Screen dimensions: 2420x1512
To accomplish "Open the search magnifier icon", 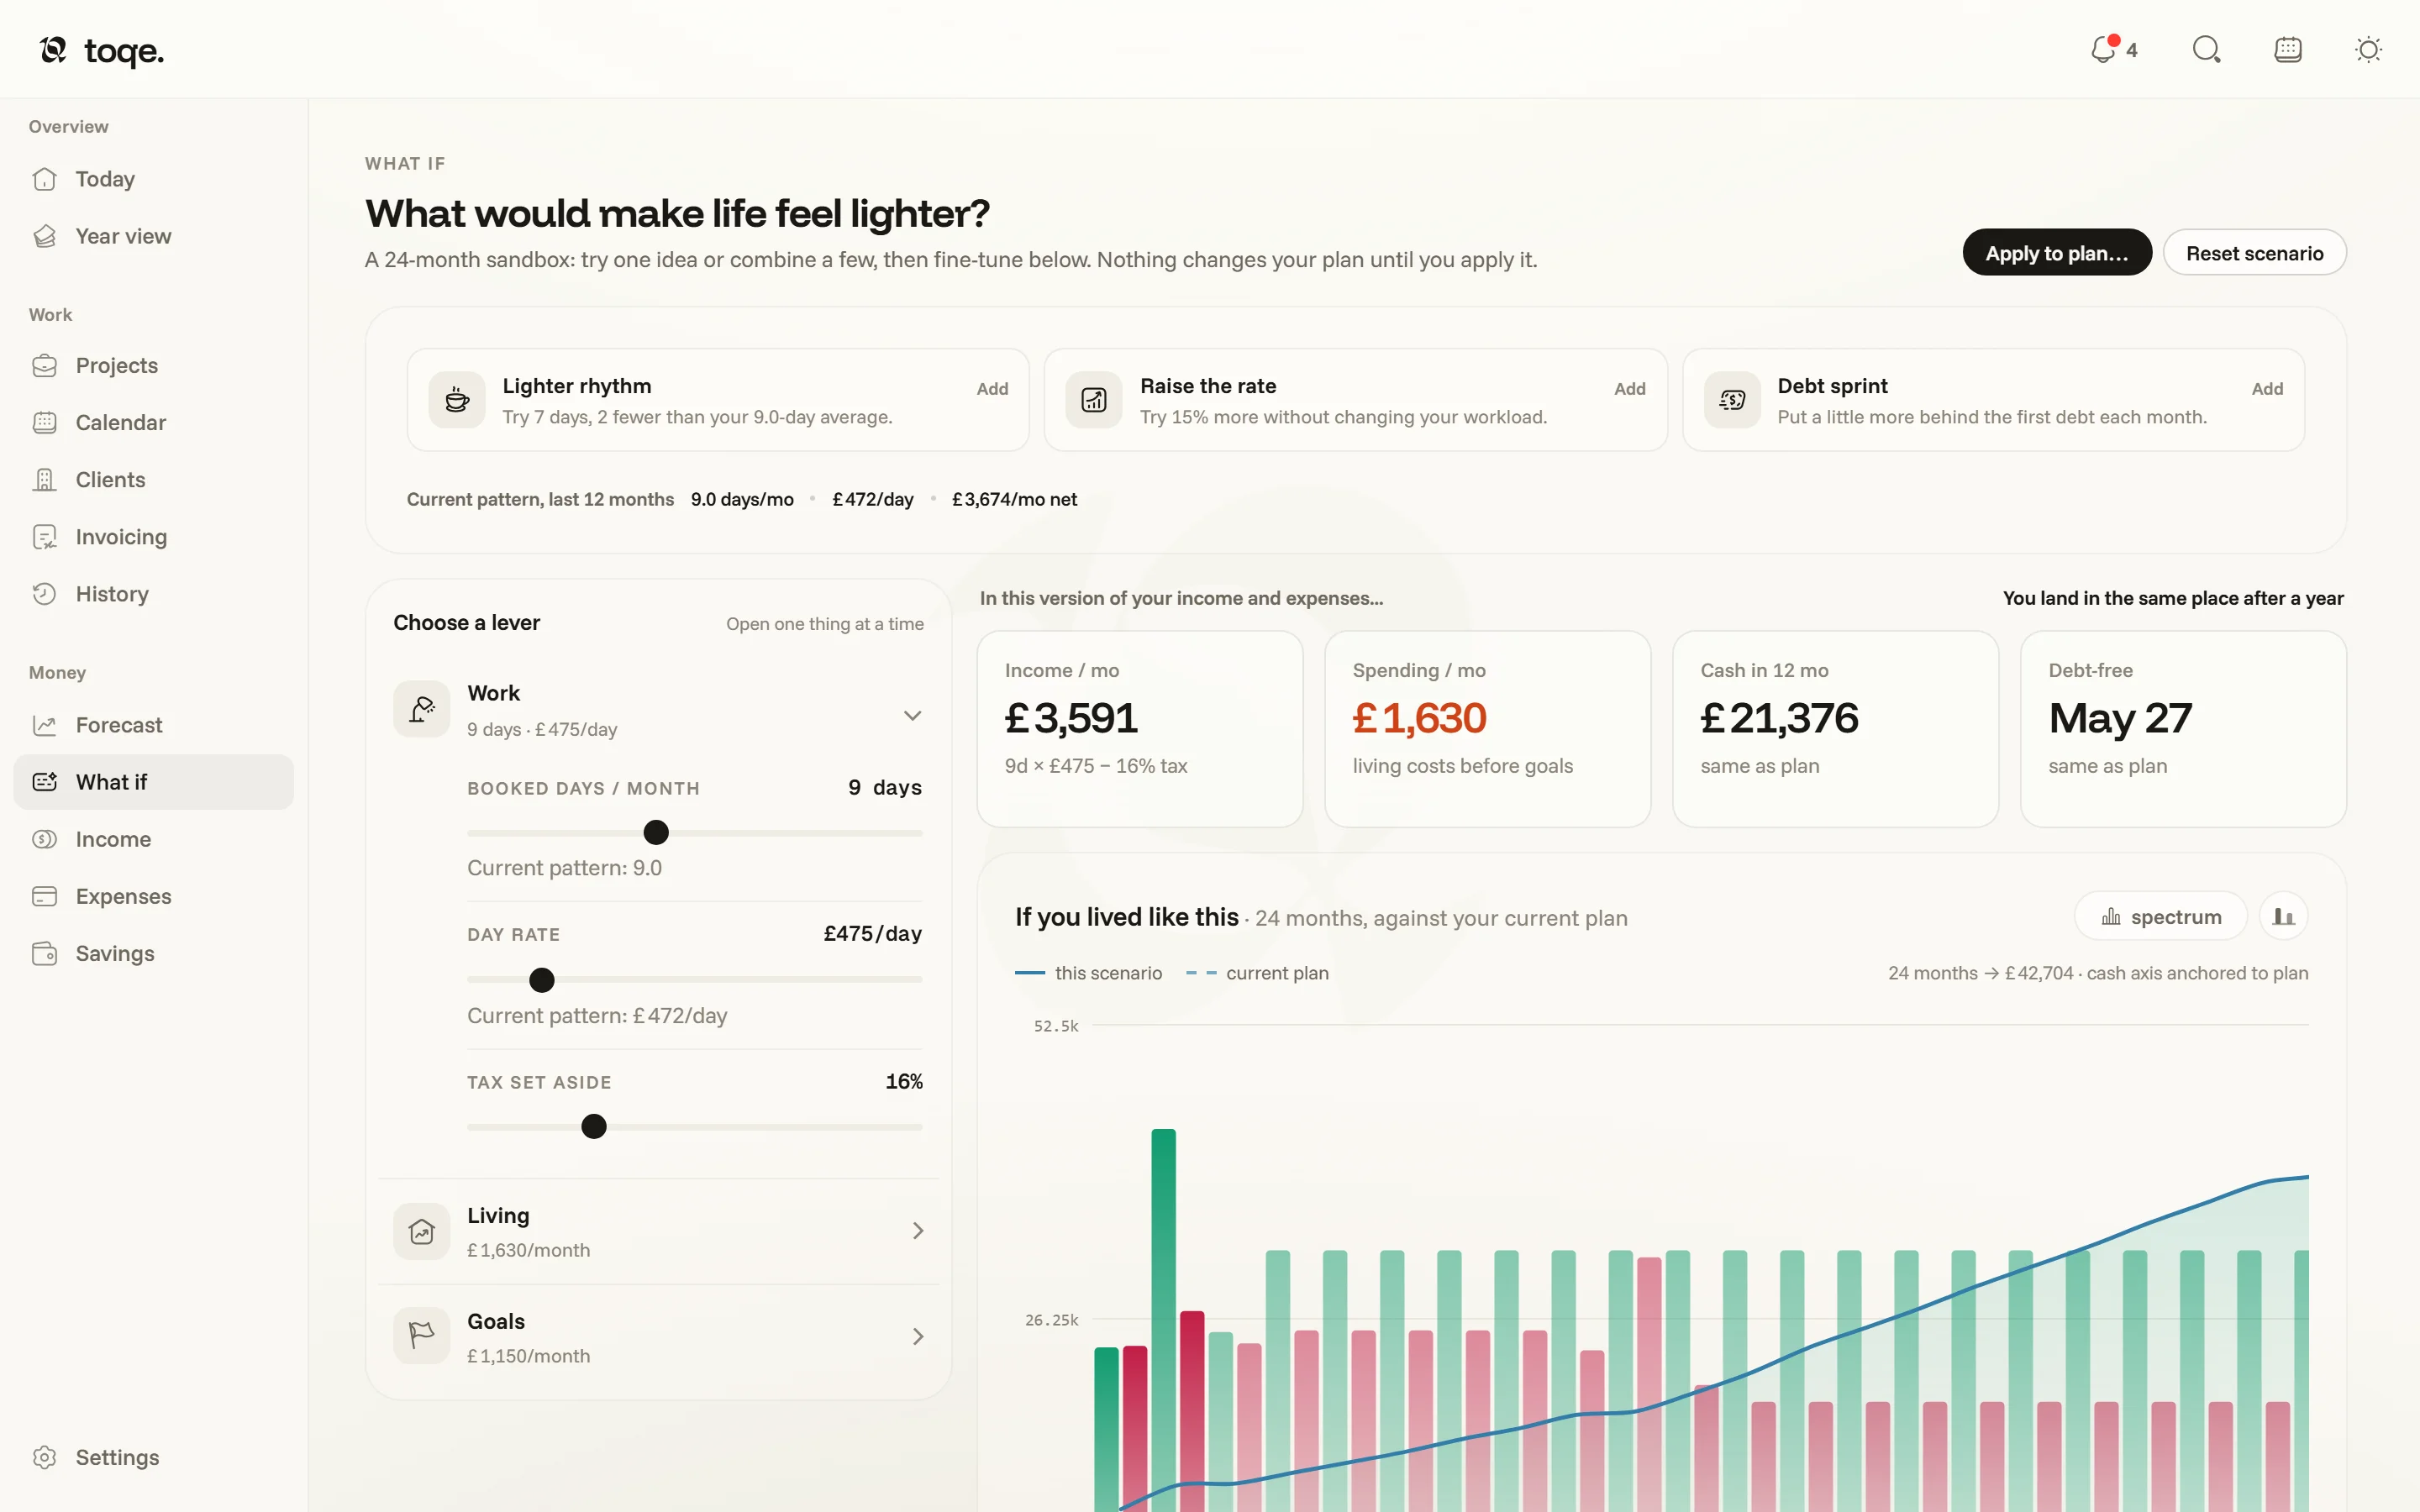I will pyautogui.click(x=2206, y=49).
